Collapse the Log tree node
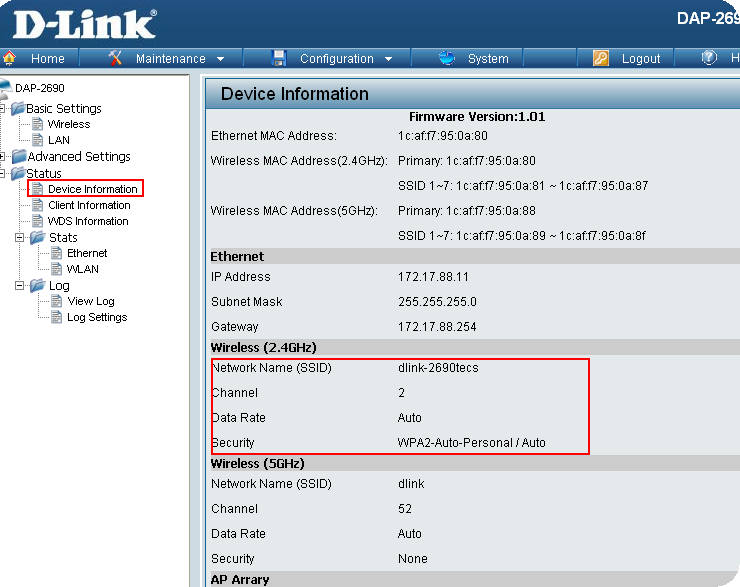This screenshot has height=587, width=740. pos(19,285)
